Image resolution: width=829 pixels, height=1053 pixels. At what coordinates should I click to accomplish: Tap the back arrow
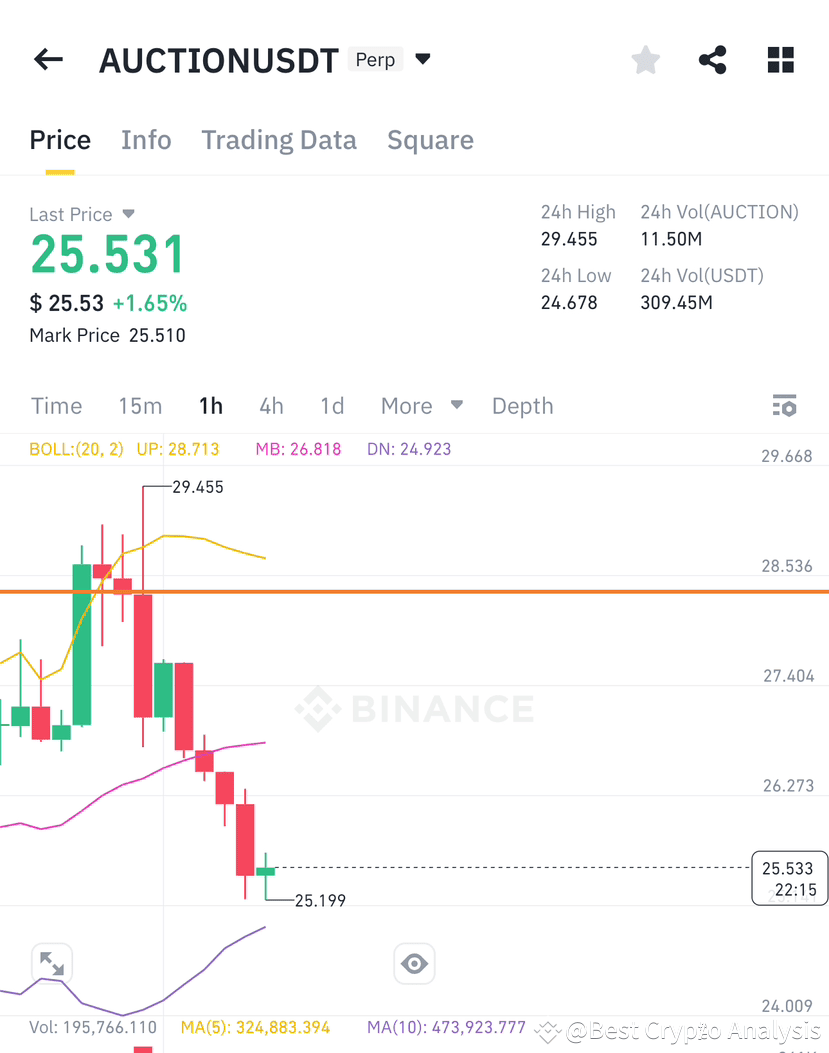coord(47,59)
